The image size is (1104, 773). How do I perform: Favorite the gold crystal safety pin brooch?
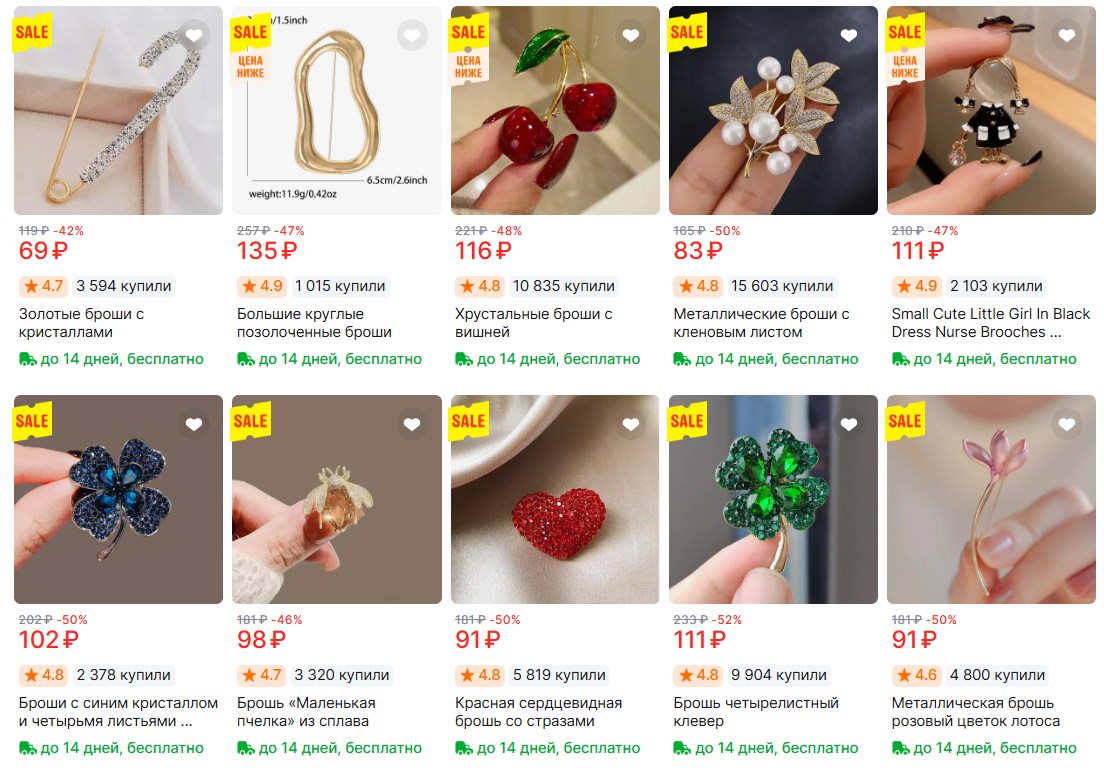(194, 36)
